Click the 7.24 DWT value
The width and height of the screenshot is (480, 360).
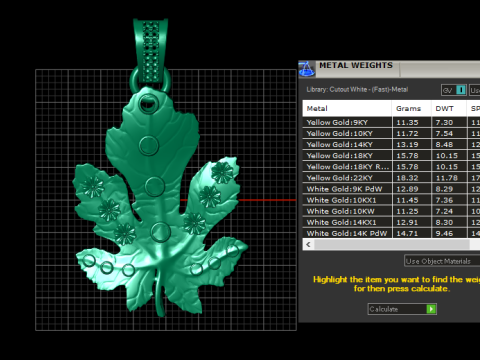click(x=444, y=211)
